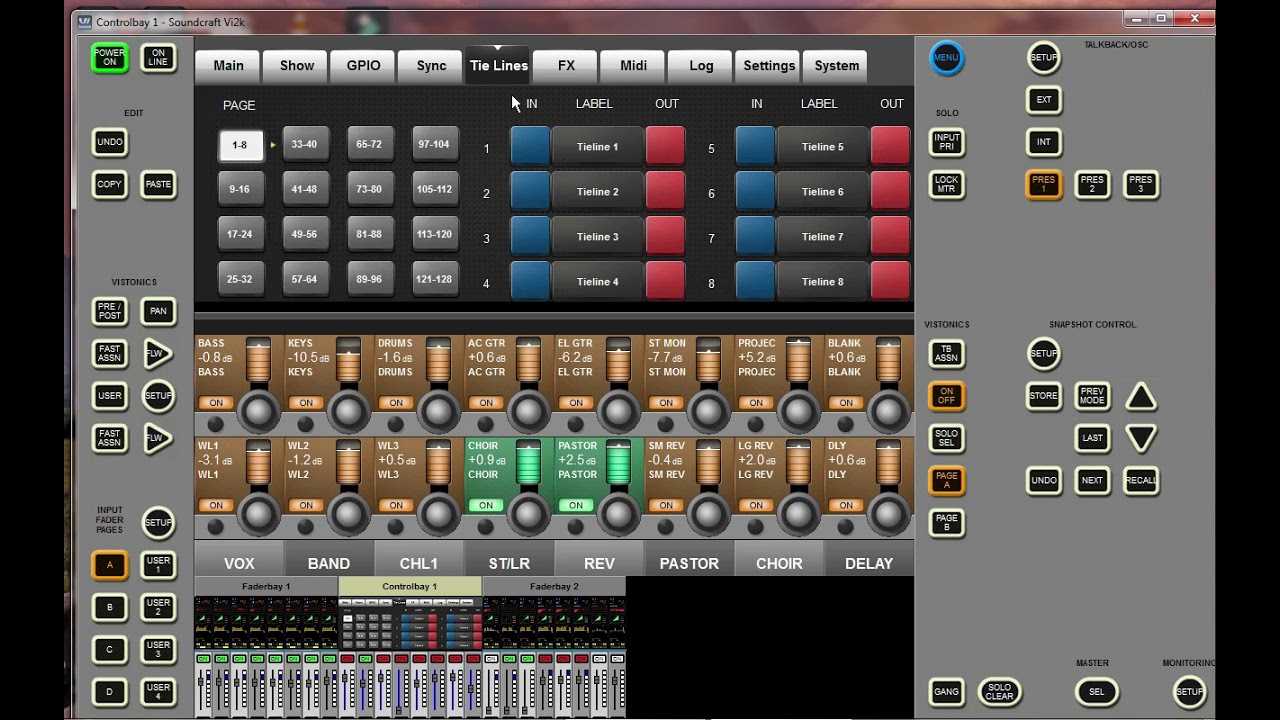This screenshot has width=1280, height=720.
Task: Click the snapshot STORE button
Action: click(x=1043, y=396)
